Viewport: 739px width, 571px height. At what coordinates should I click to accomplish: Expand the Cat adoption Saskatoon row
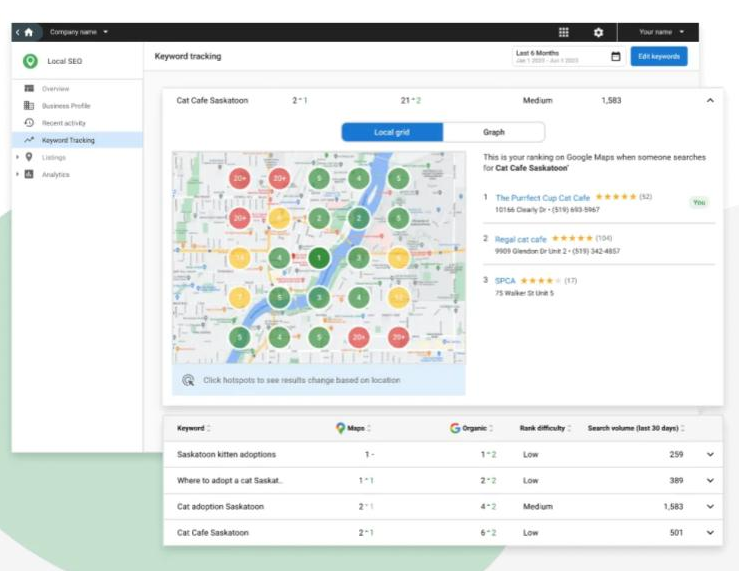click(x=710, y=506)
